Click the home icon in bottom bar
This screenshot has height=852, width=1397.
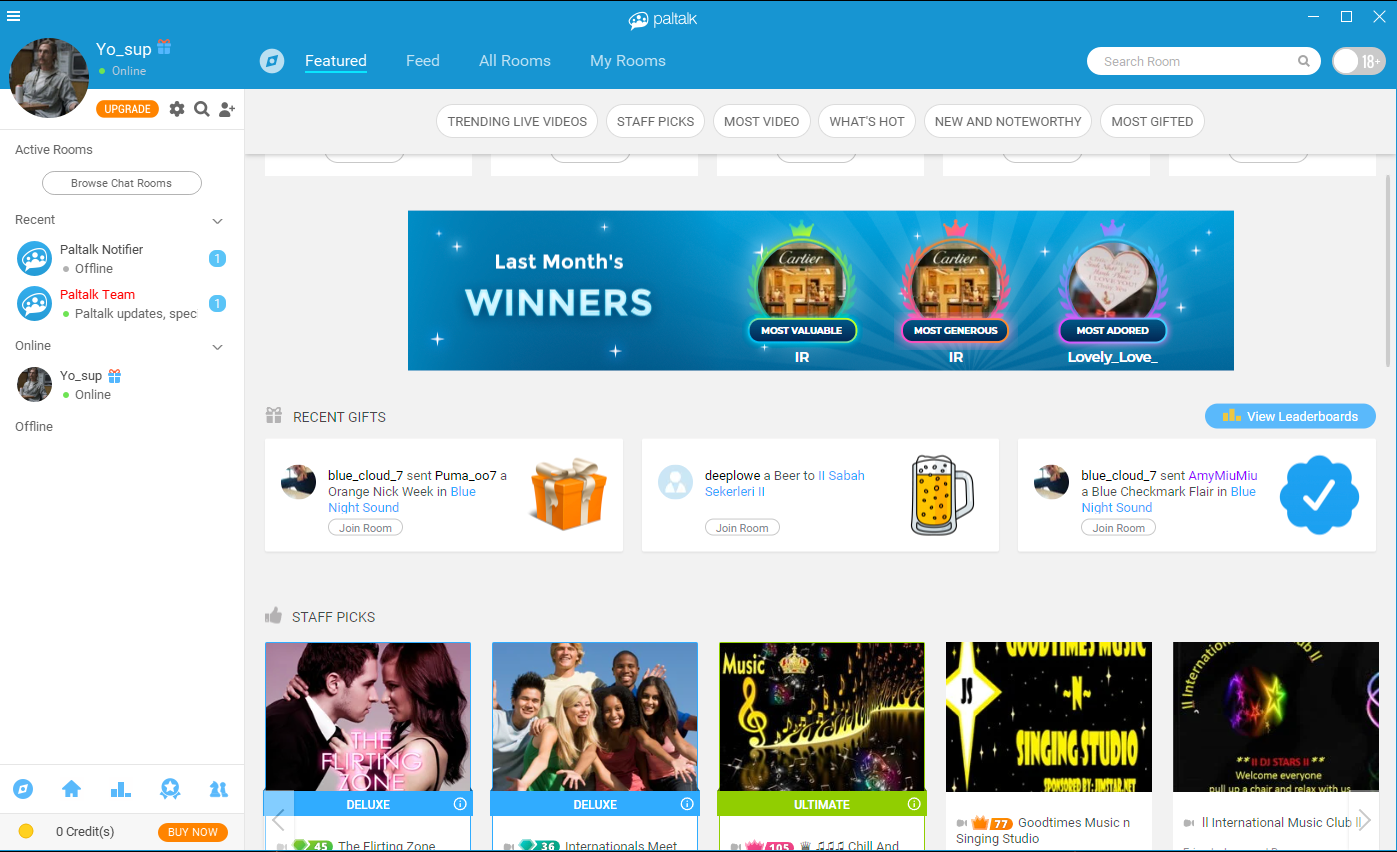coord(72,789)
